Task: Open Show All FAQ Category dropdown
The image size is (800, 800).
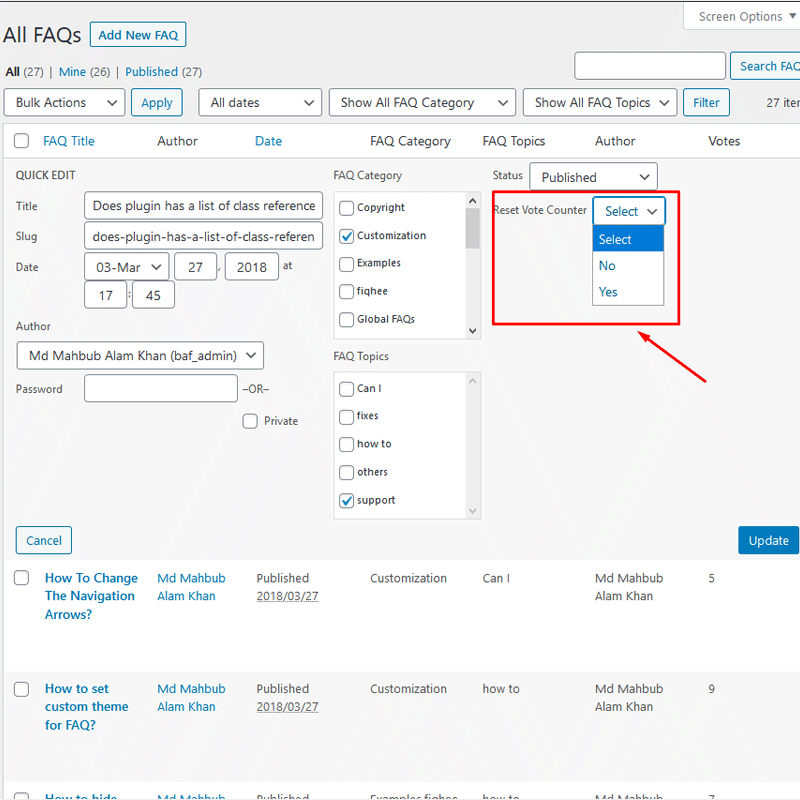Action: coord(421,102)
